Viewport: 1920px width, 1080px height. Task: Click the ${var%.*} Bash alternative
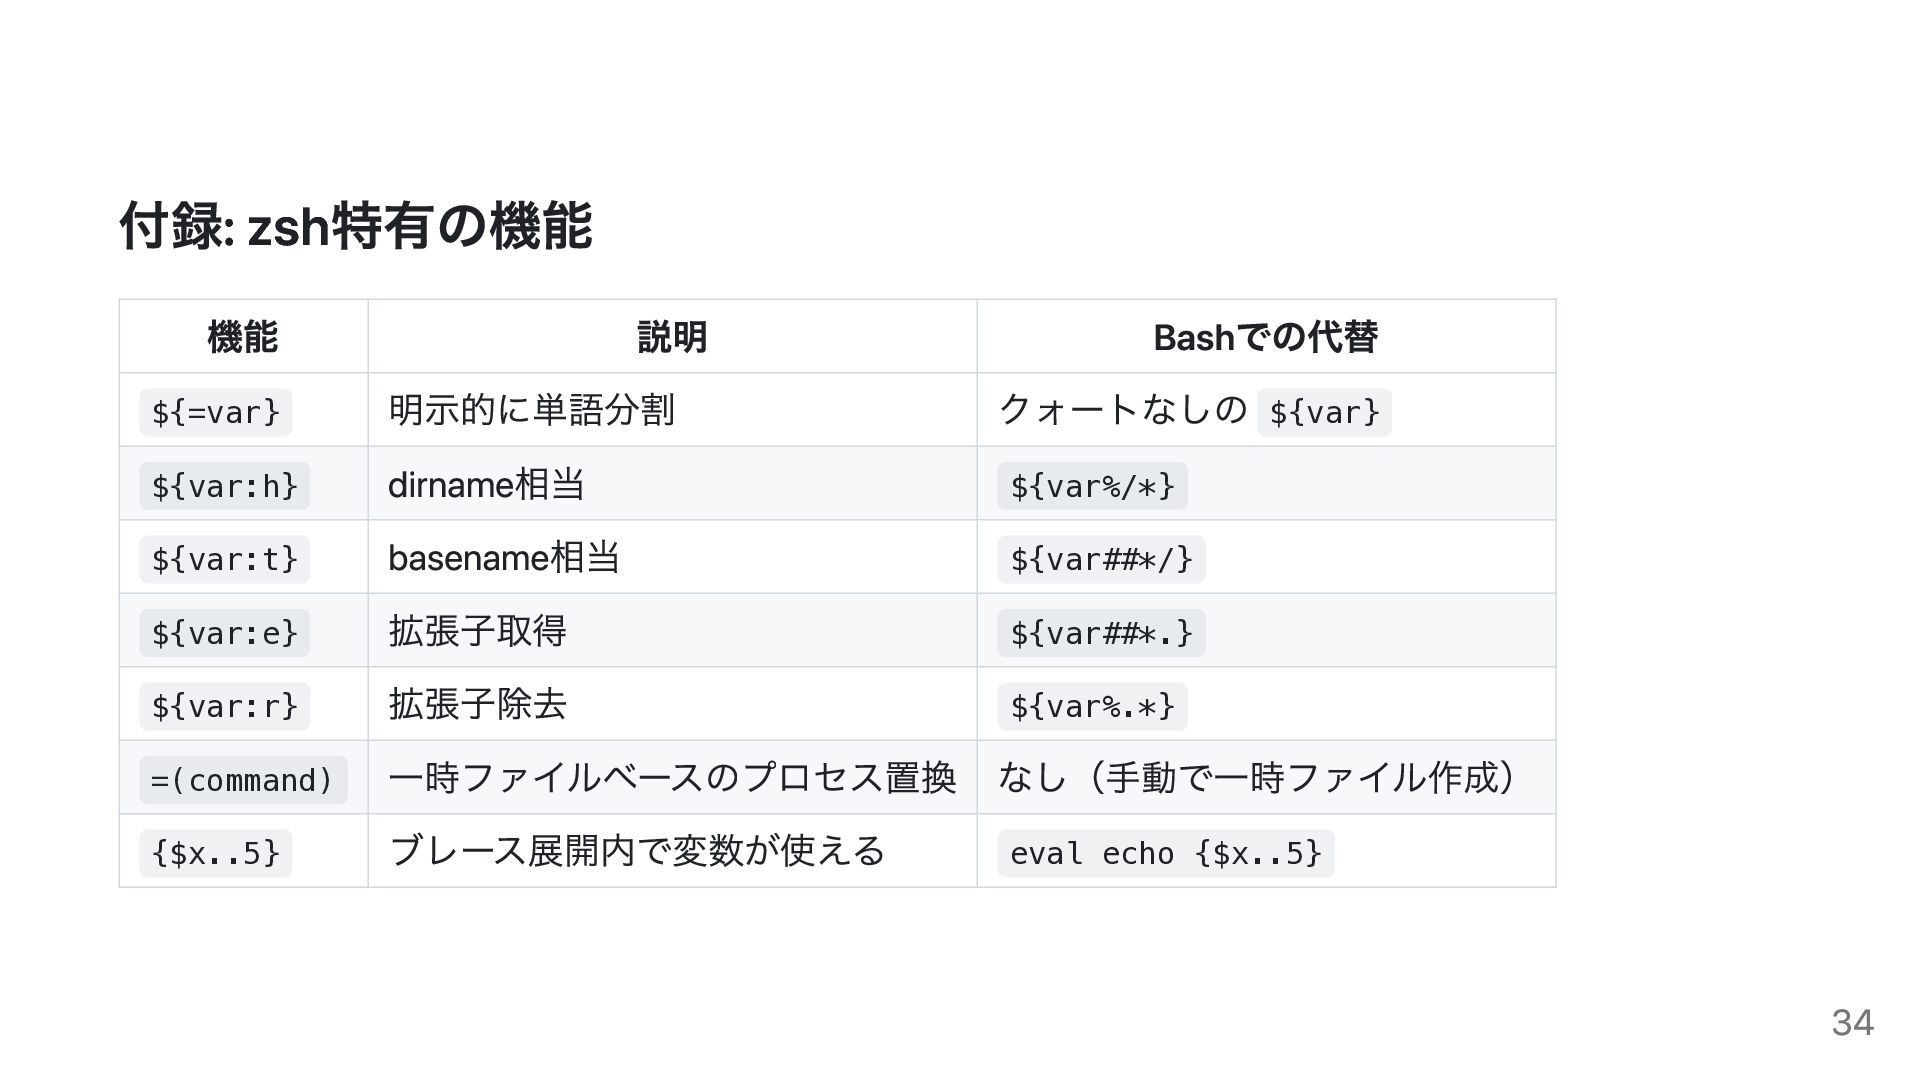point(1092,706)
